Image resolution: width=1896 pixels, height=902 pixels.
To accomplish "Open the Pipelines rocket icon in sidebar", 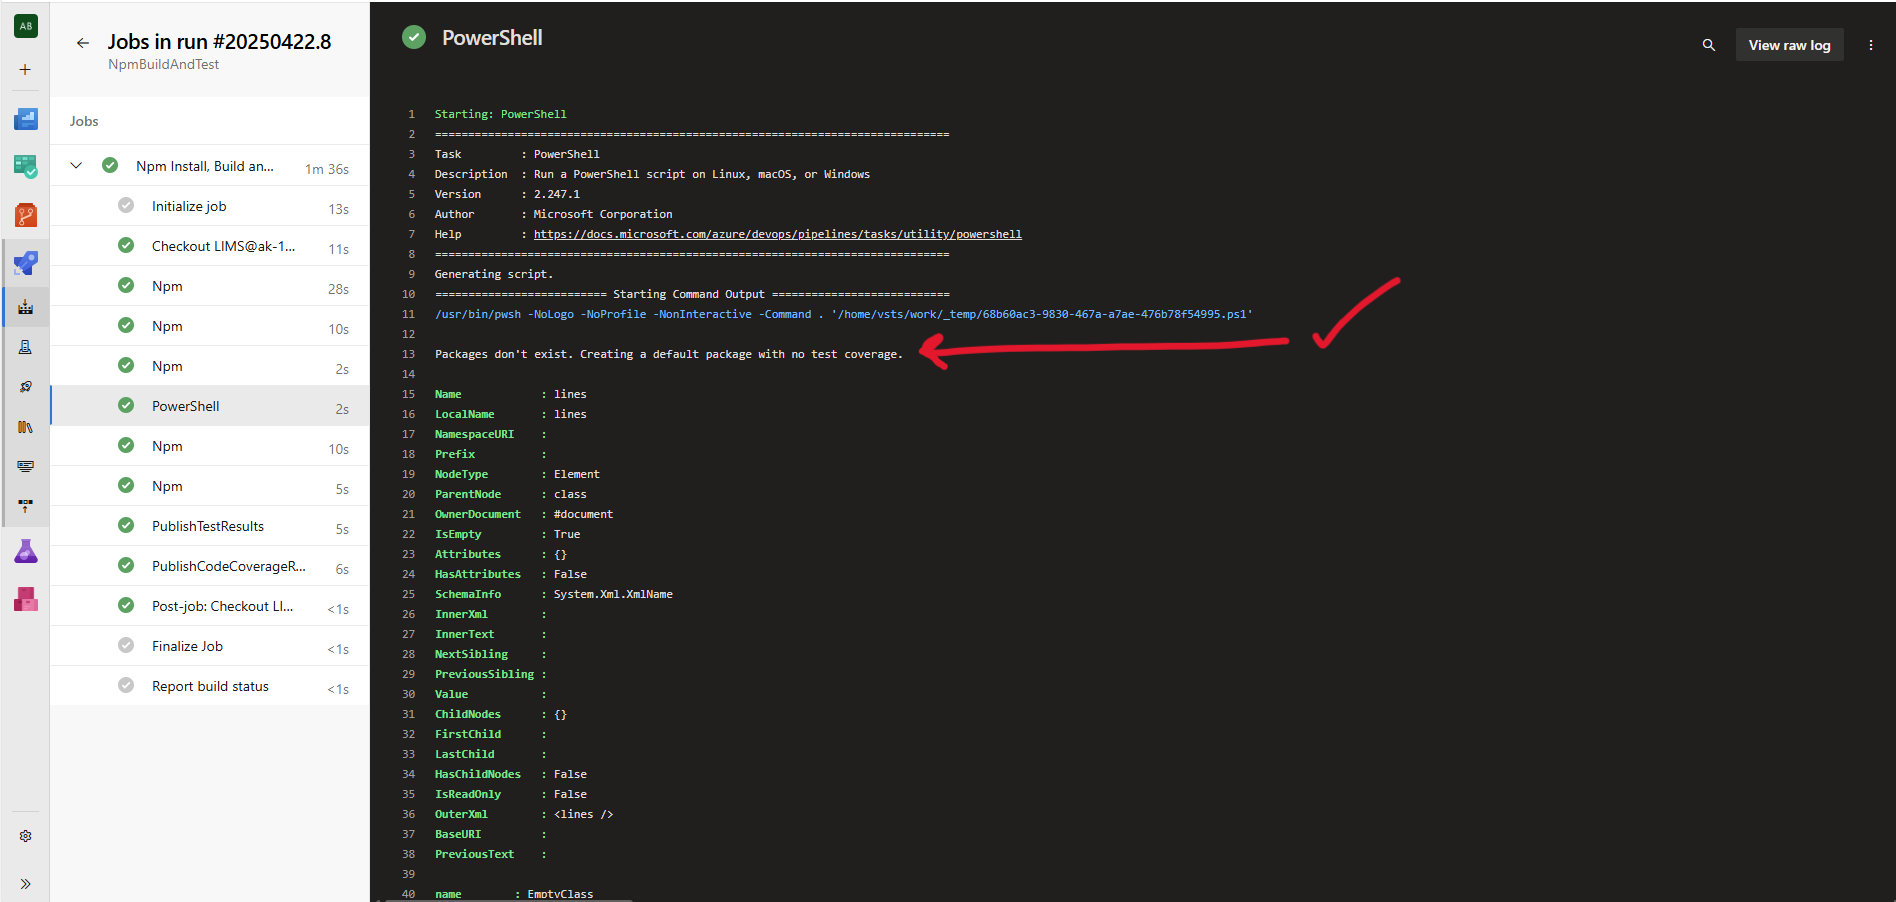I will (x=25, y=262).
